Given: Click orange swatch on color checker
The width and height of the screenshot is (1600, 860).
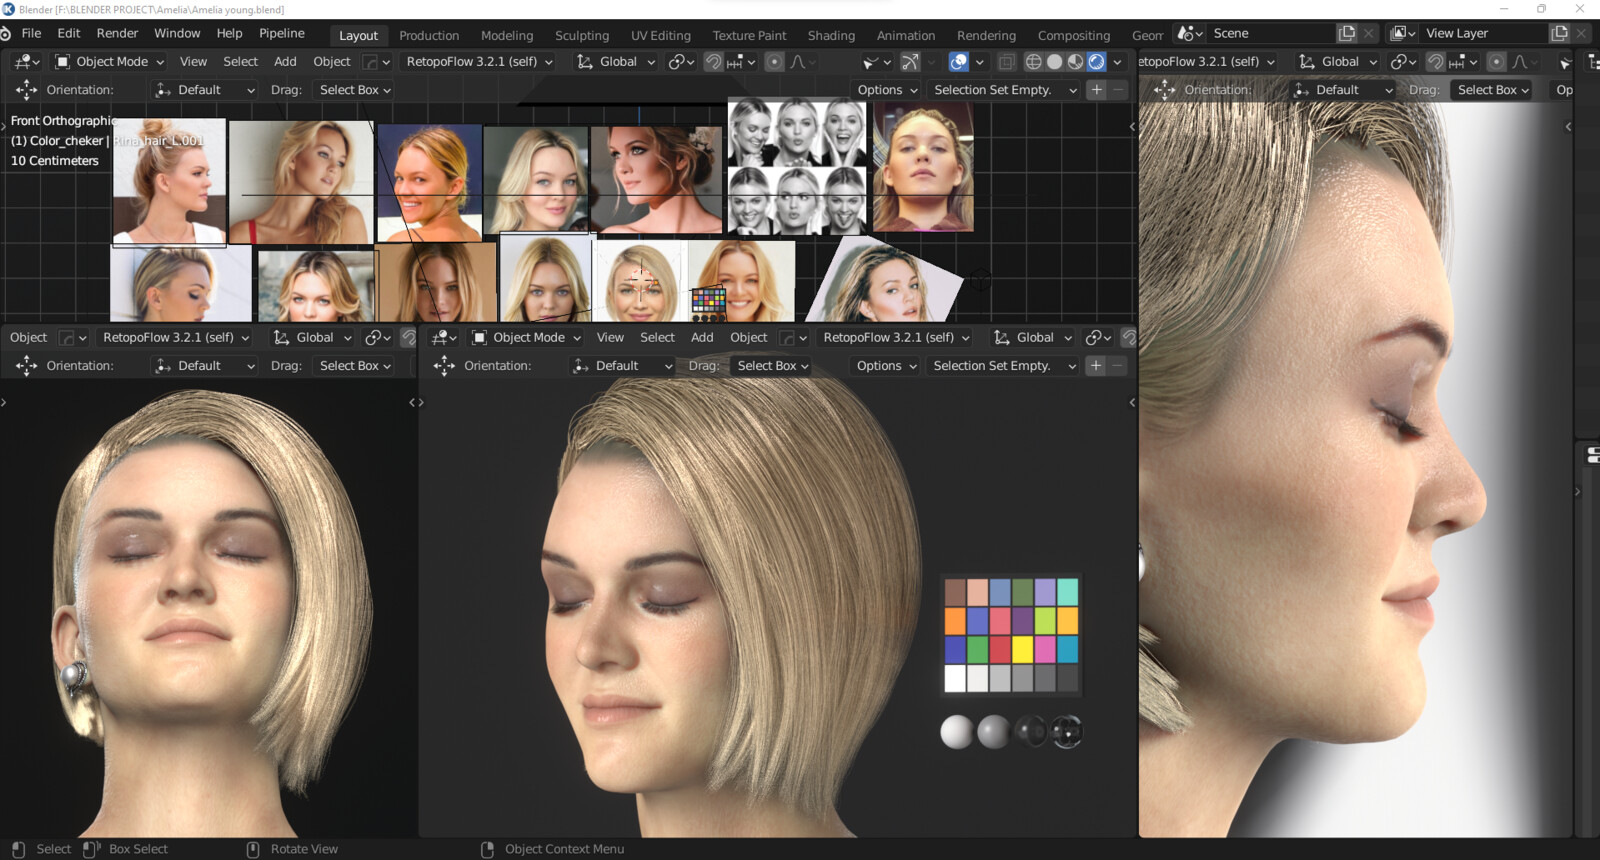Looking at the screenshot, I should tap(955, 621).
